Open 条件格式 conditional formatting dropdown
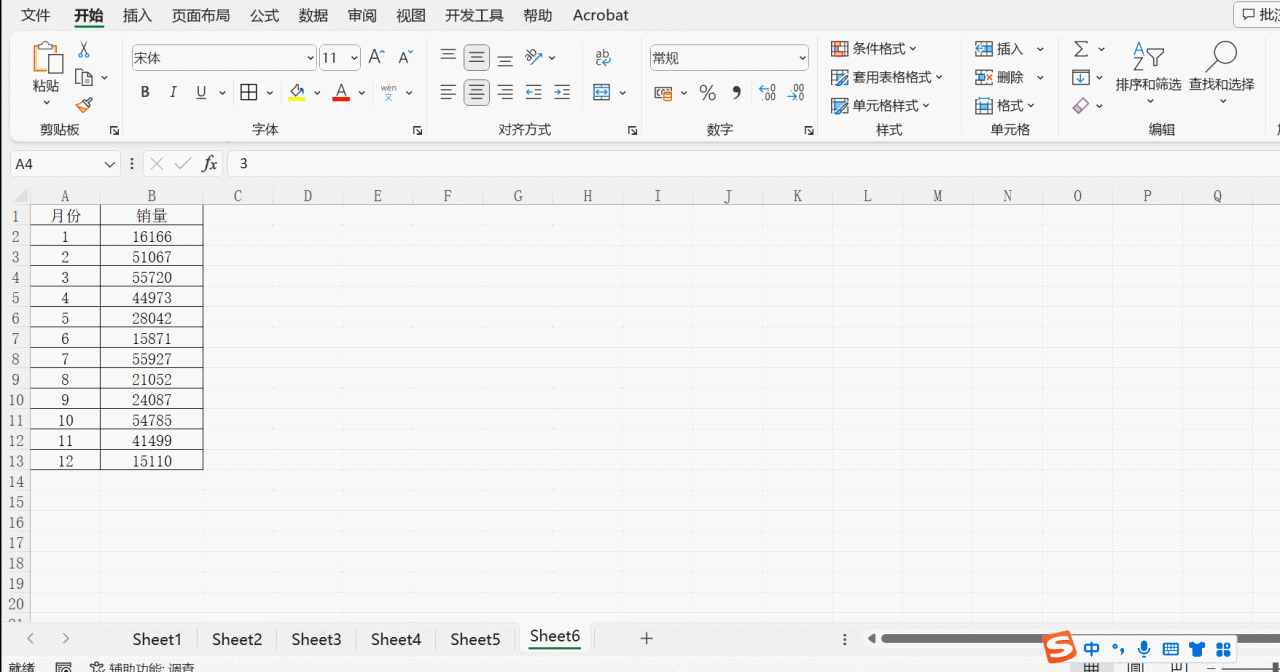The height and width of the screenshot is (672, 1280). click(x=874, y=48)
